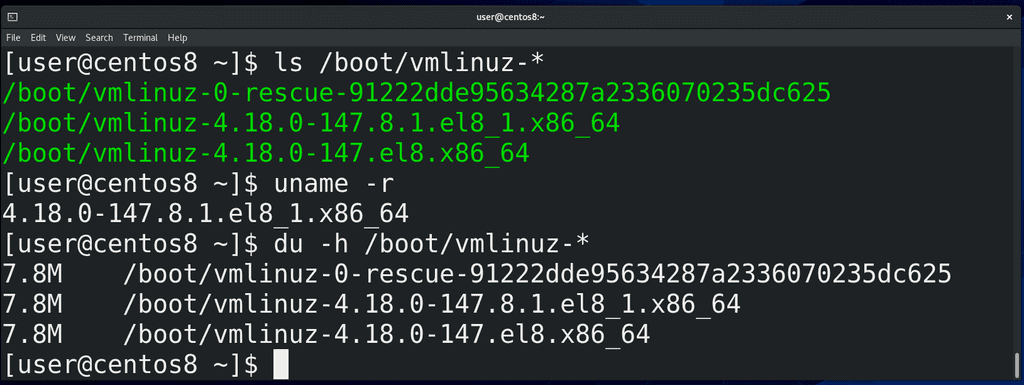Click the vertical scrollbar thumb
This screenshot has width=1024, height=385.
[x=1016, y=363]
